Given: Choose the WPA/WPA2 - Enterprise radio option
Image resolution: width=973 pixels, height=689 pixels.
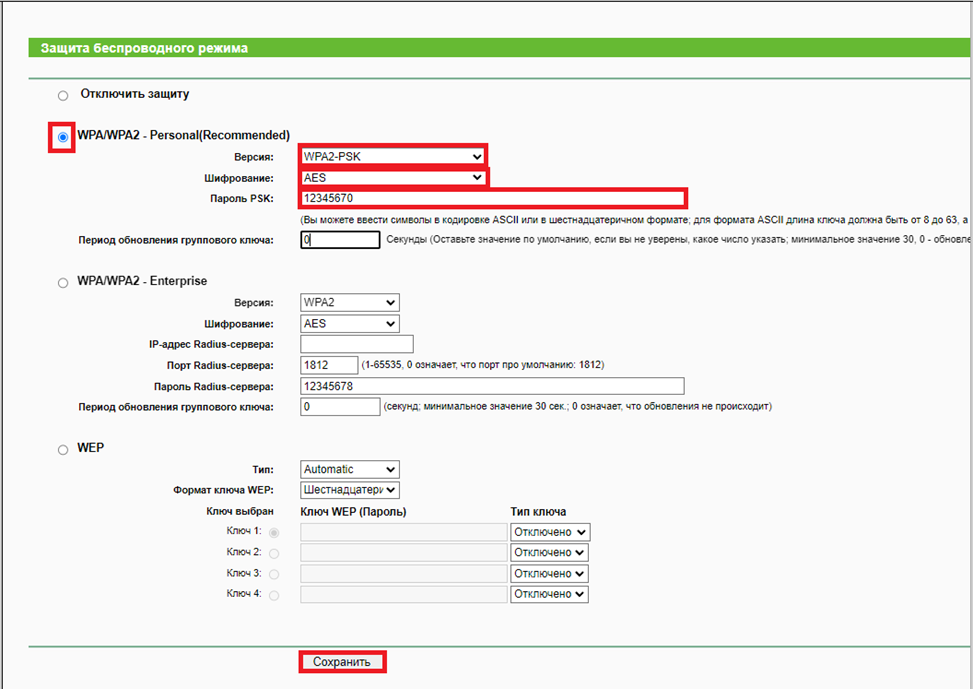Looking at the screenshot, I should click(x=63, y=283).
